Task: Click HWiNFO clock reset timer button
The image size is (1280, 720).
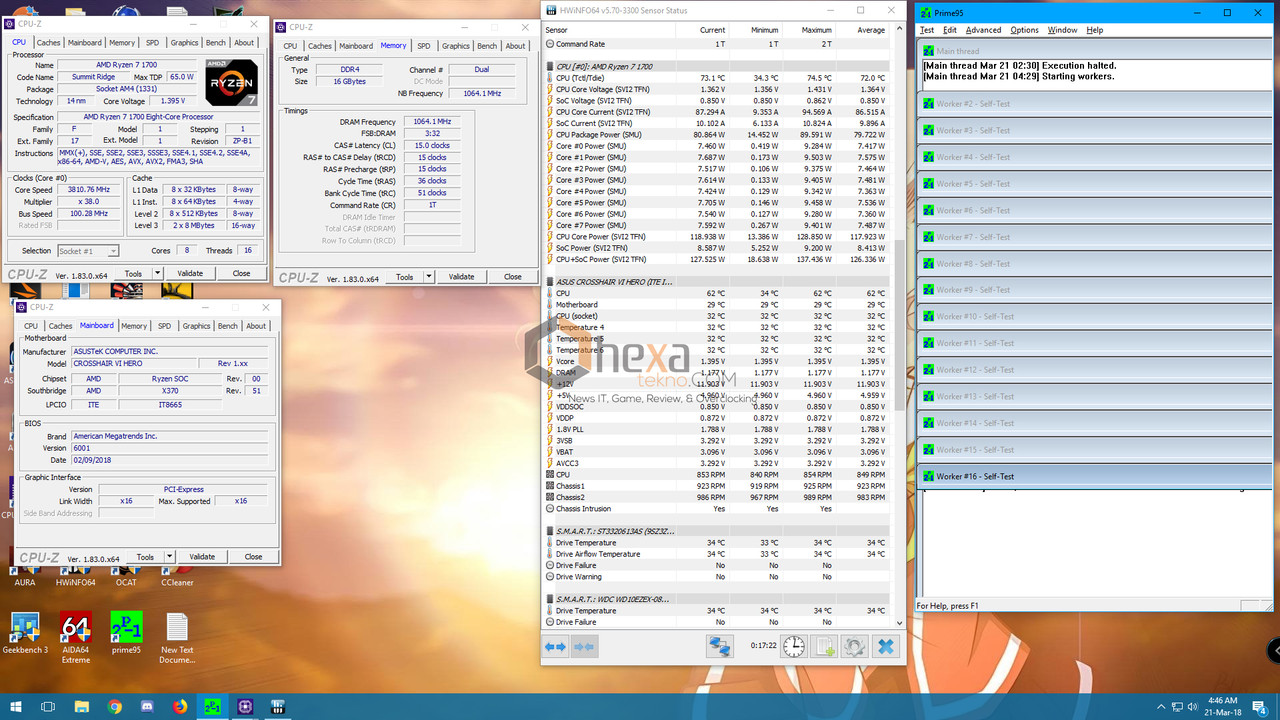Action: point(793,646)
